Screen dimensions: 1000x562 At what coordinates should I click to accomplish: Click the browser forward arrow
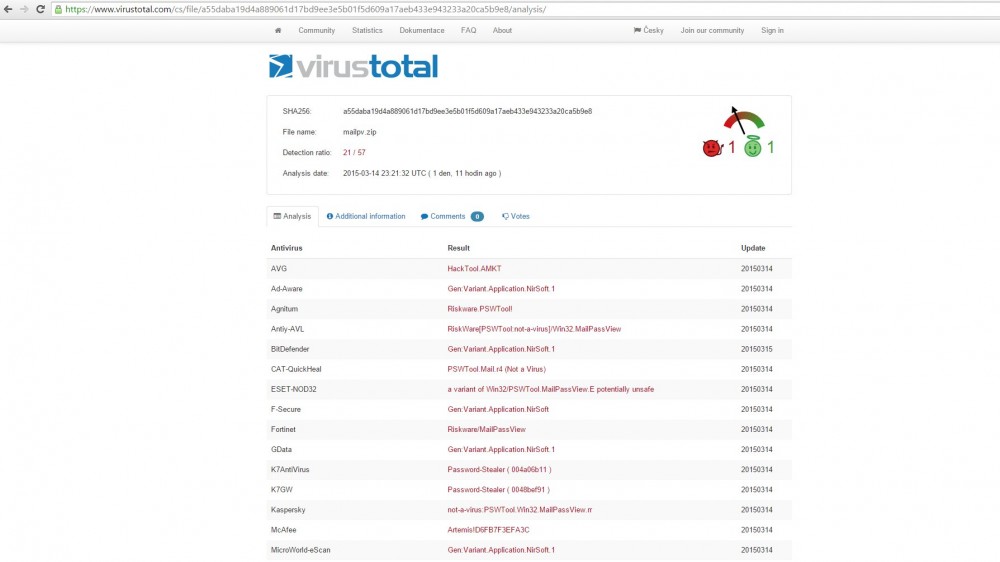point(24,9)
